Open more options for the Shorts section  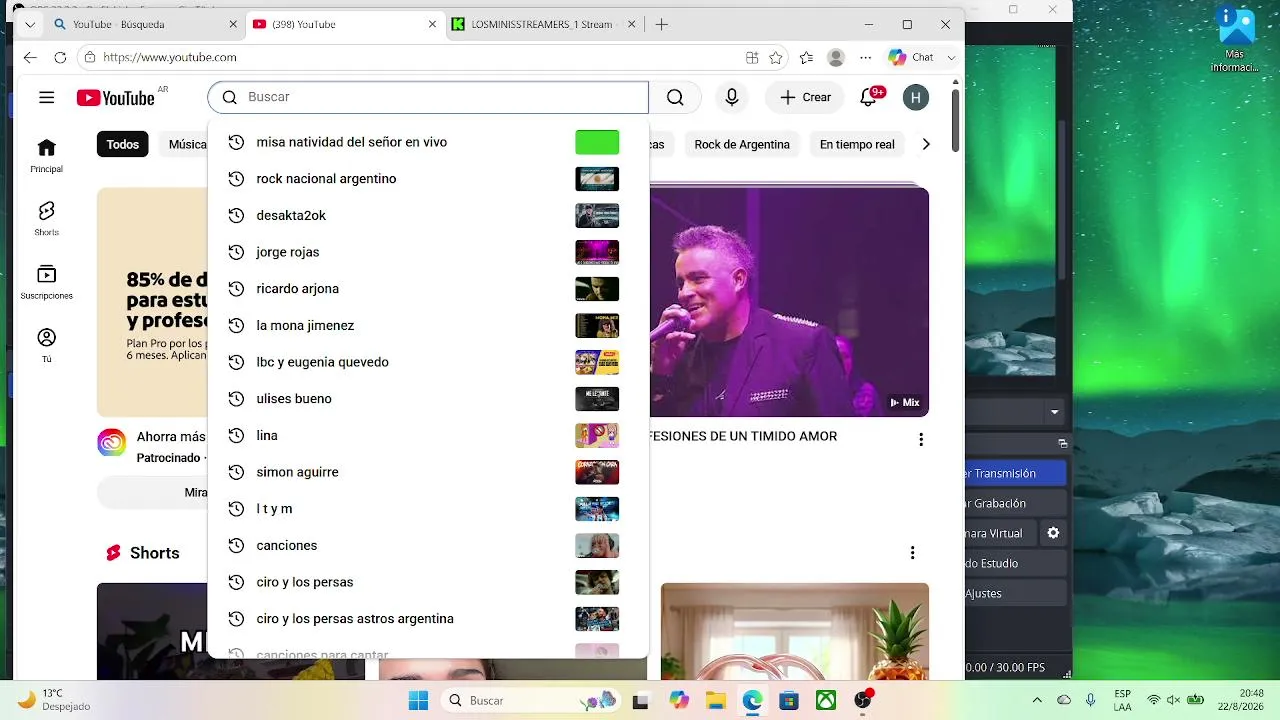pos(912,553)
